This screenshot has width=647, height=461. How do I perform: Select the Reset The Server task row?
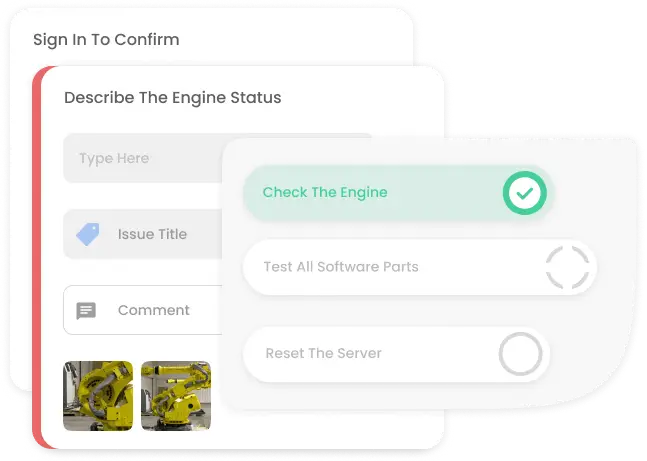pos(396,354)
